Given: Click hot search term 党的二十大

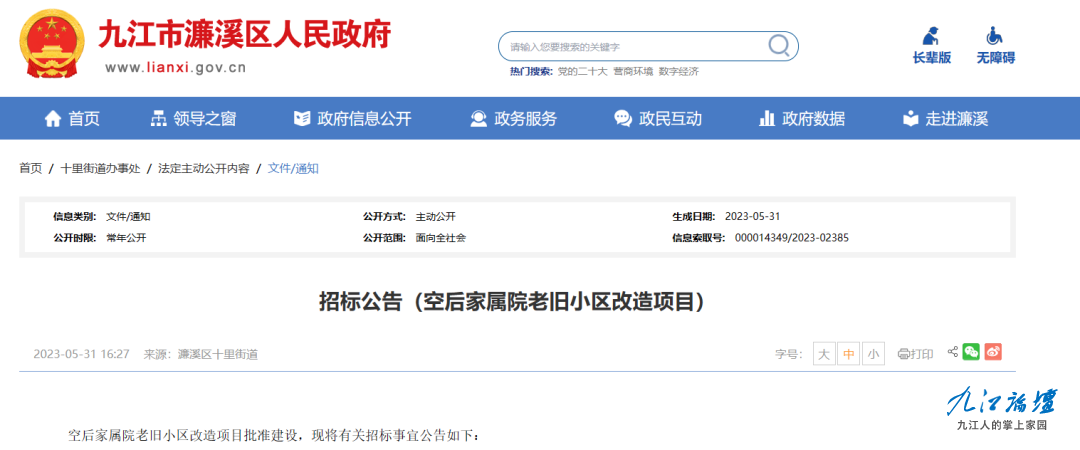Looking at the screenshot, I should [x=582, y=72].
